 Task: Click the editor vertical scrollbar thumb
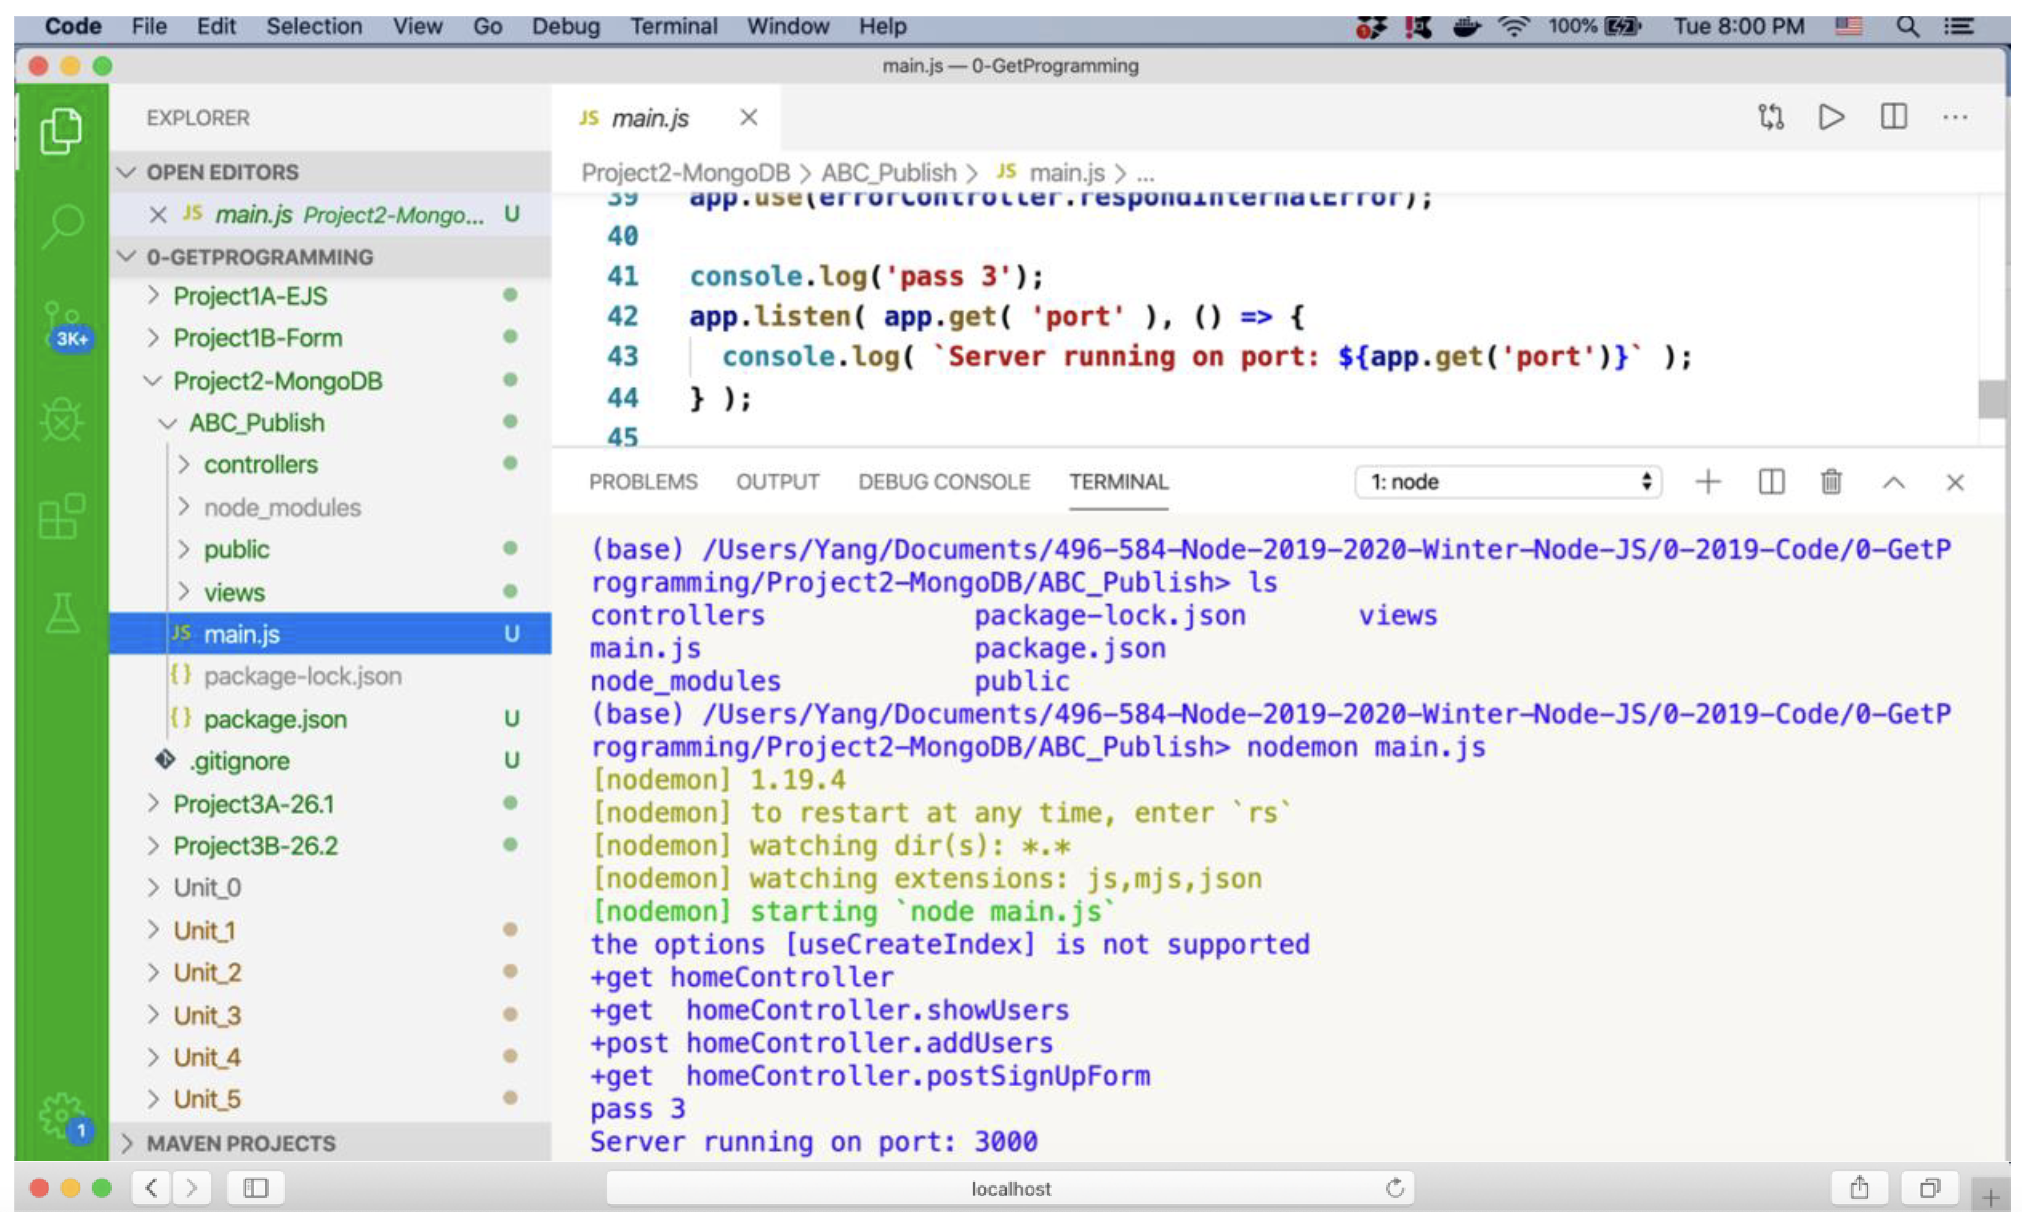click(x=1991, y=400)
